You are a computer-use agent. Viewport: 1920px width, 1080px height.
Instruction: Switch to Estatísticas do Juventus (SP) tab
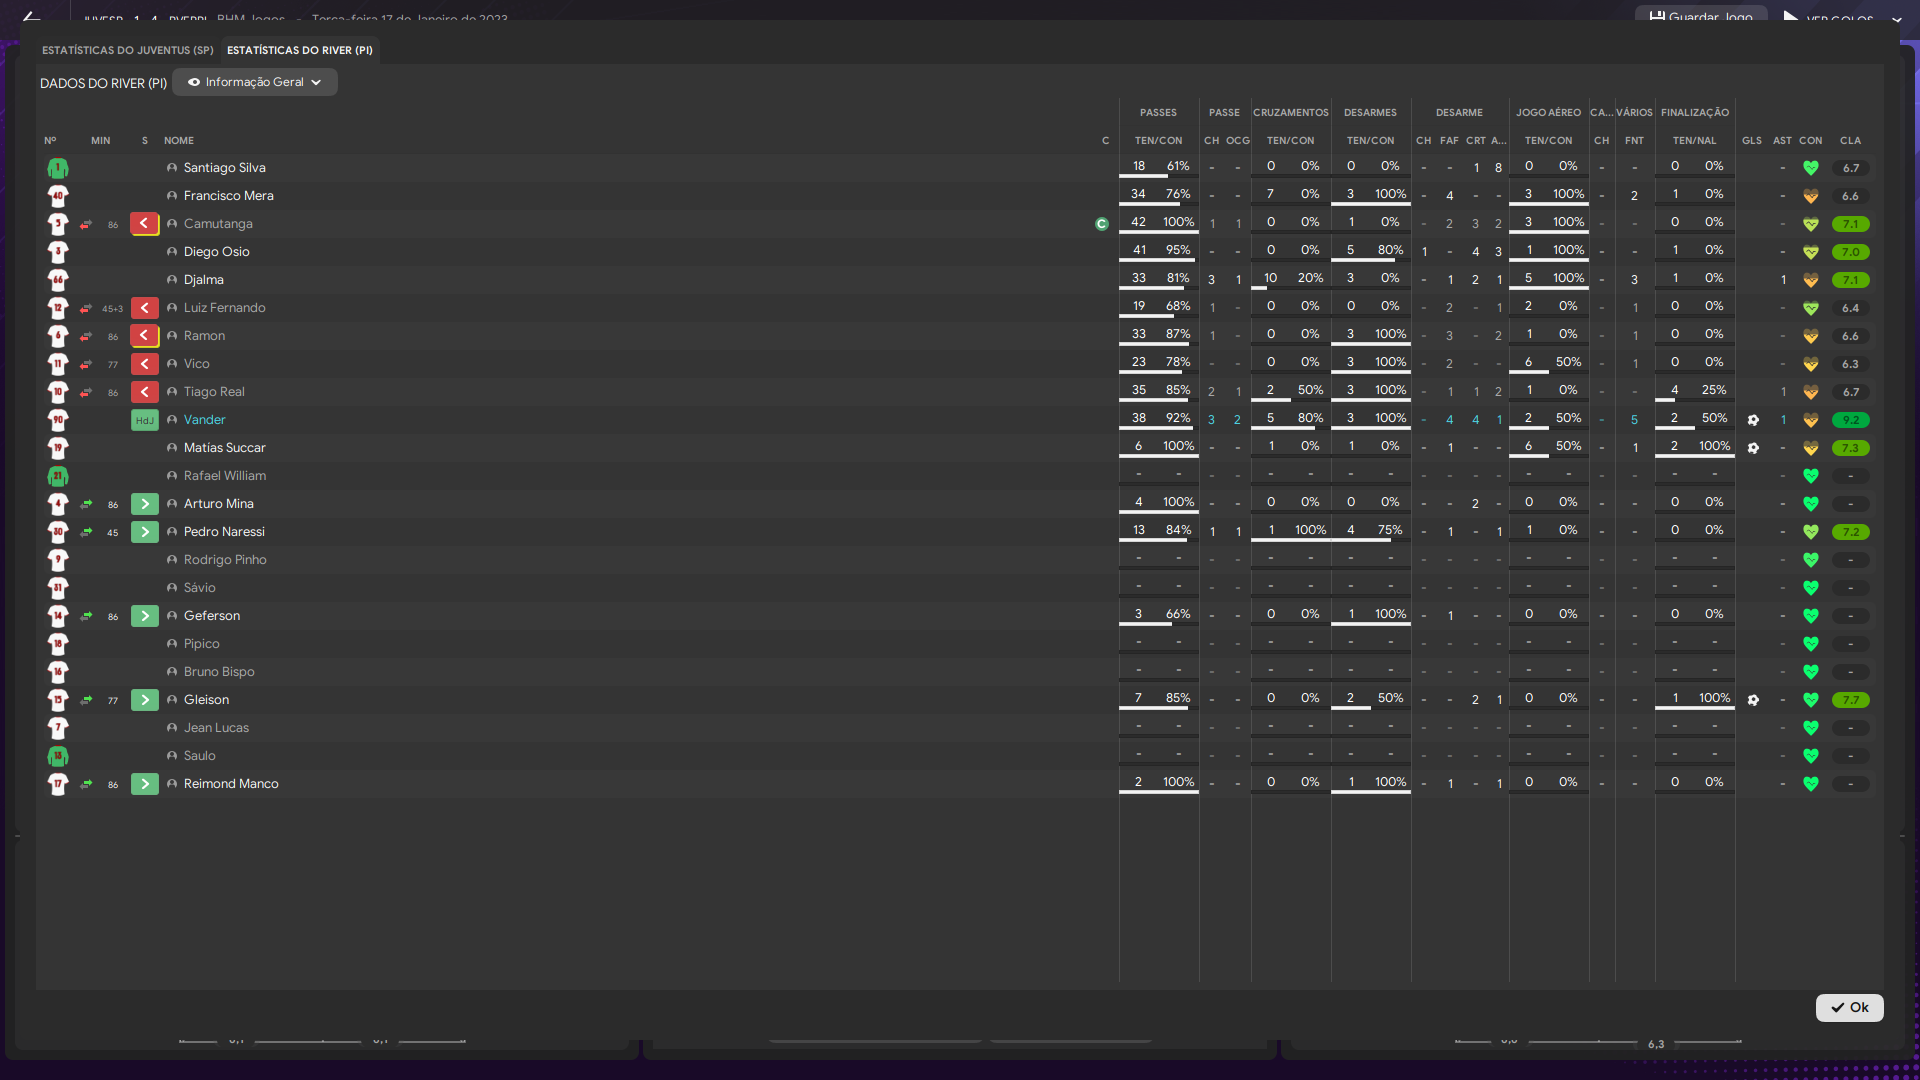(x=128, y=50)
